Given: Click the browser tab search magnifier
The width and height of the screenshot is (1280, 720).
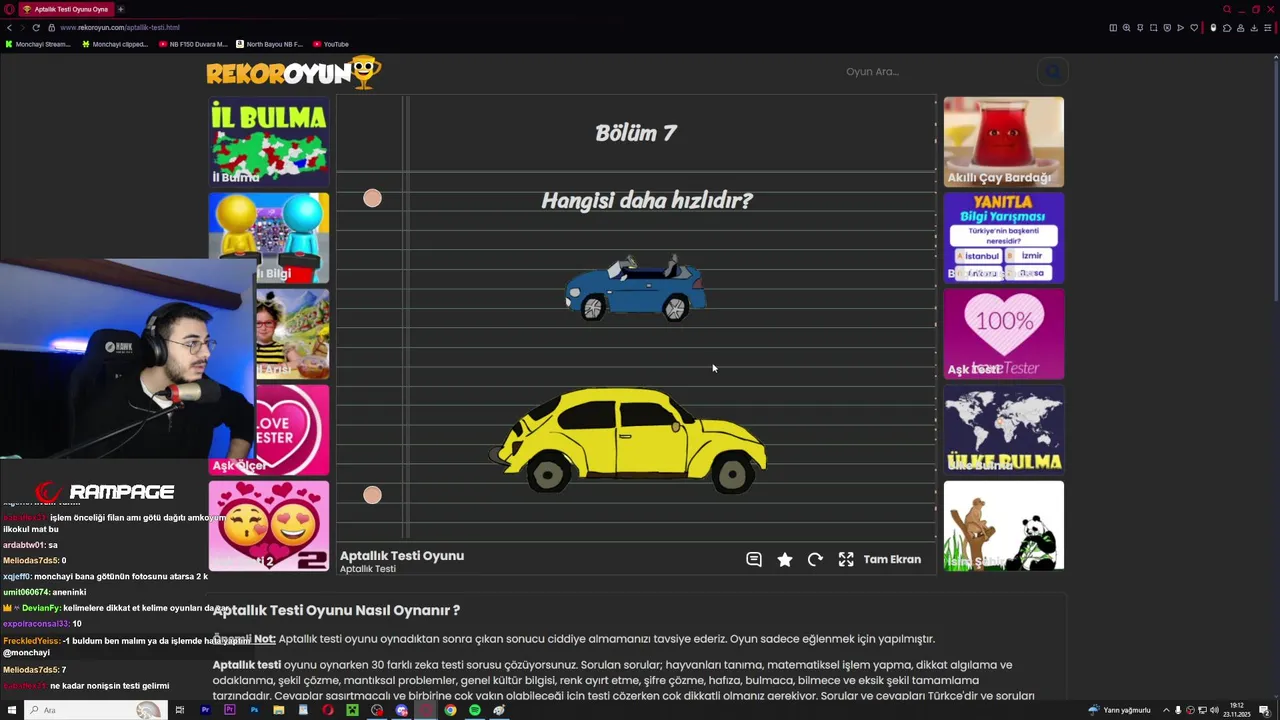Looking at the screenshot, I should click(x=1227, y=9).
